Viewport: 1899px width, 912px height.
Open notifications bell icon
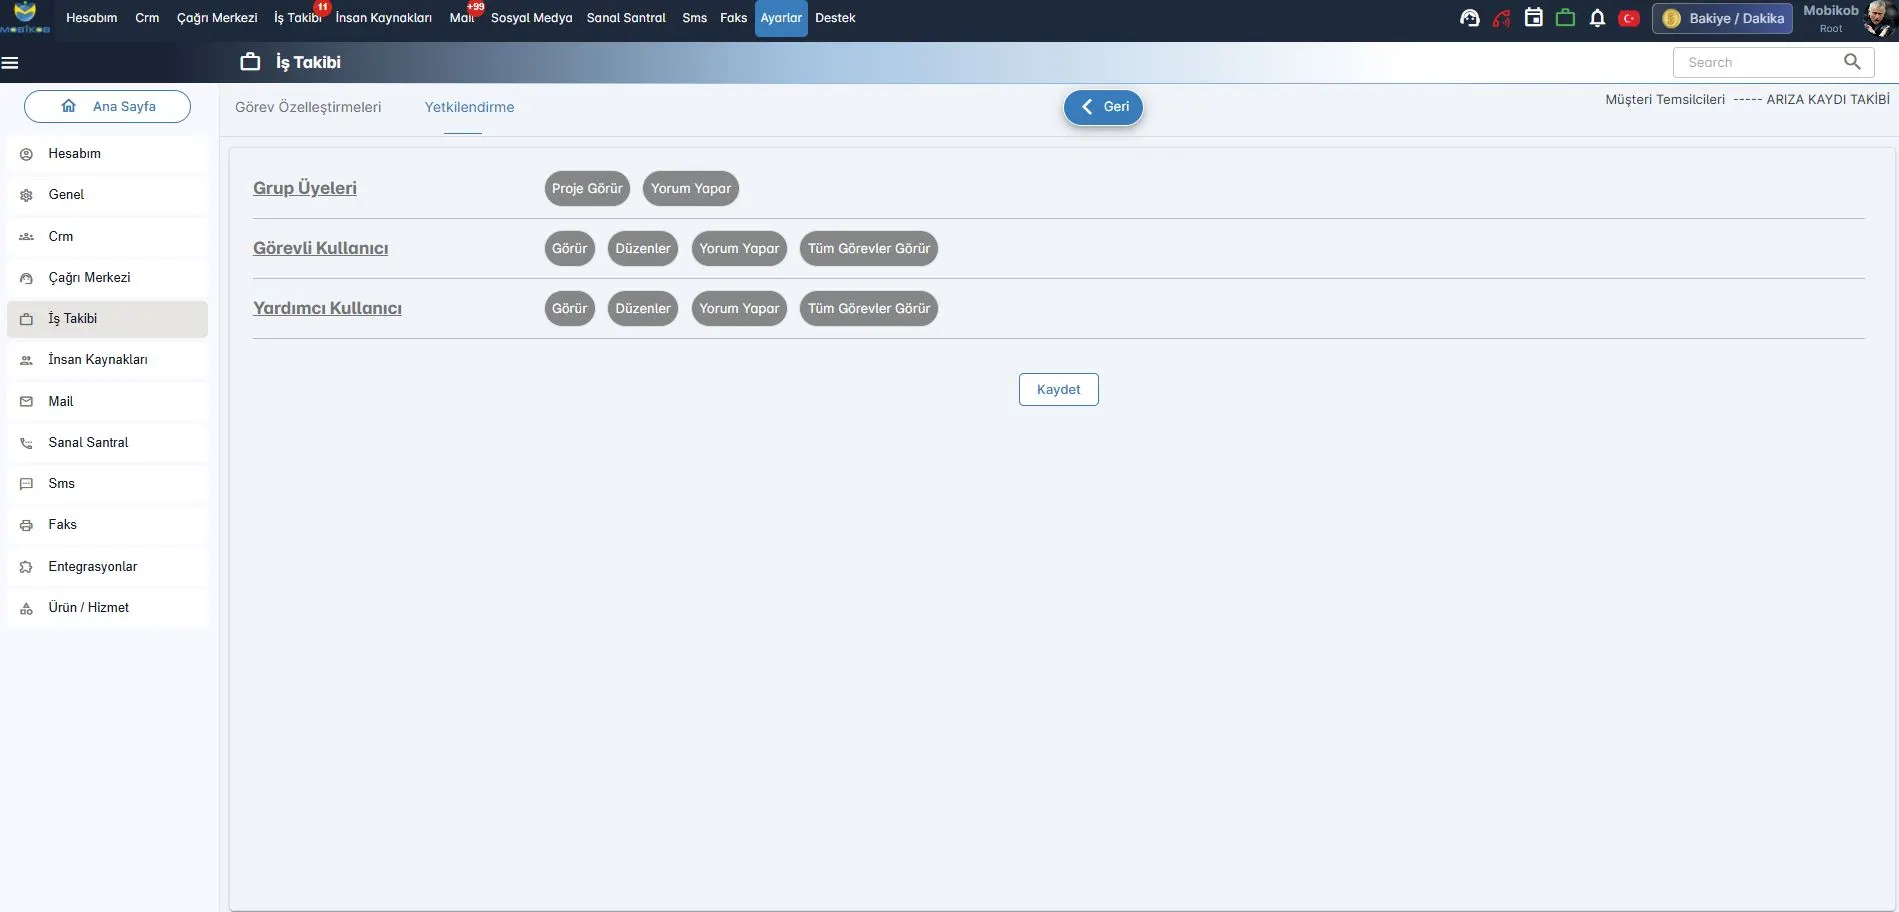tap(1597, 18)
